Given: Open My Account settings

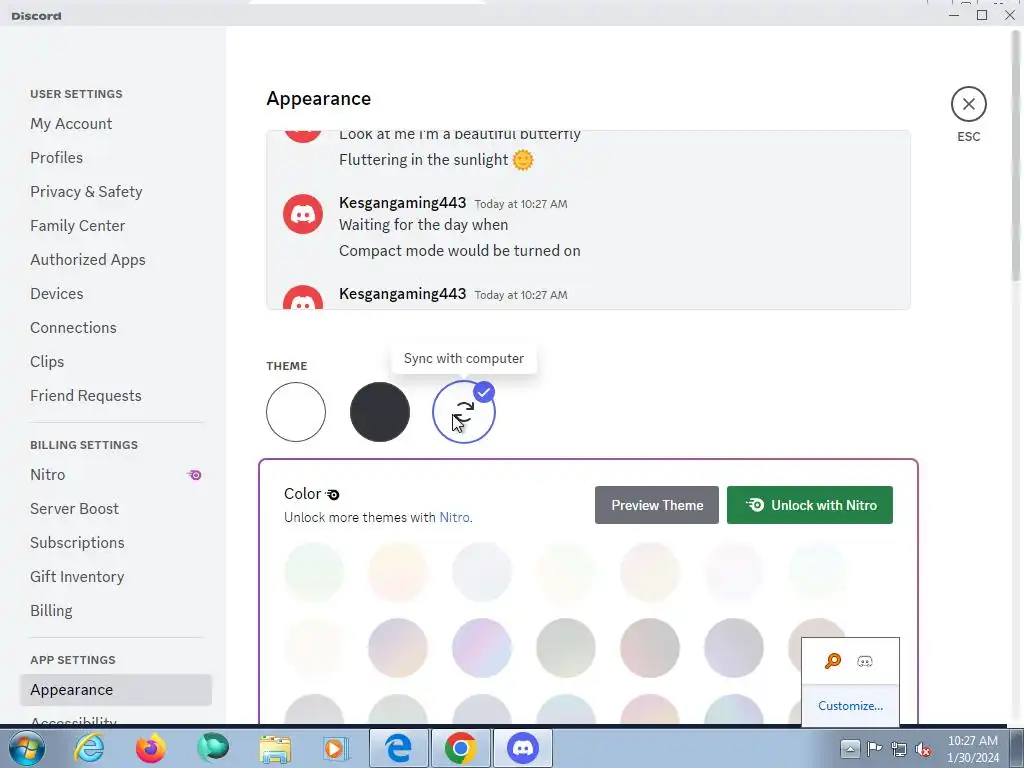Looking at the screenshot, I should point(71,123).
